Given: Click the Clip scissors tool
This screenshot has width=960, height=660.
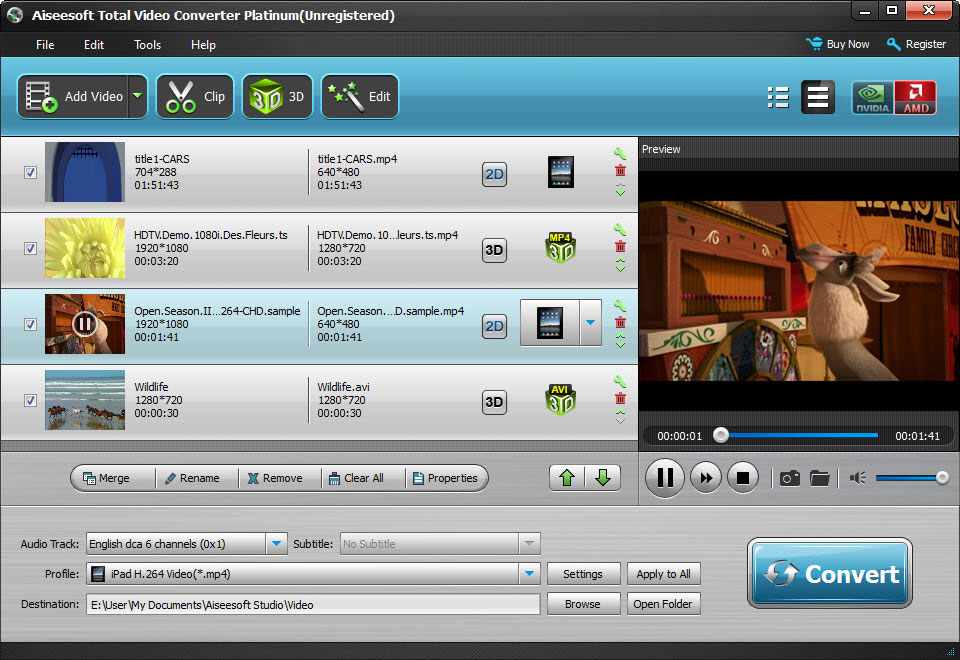Looking at the screenshot, I should pos(195,97).
